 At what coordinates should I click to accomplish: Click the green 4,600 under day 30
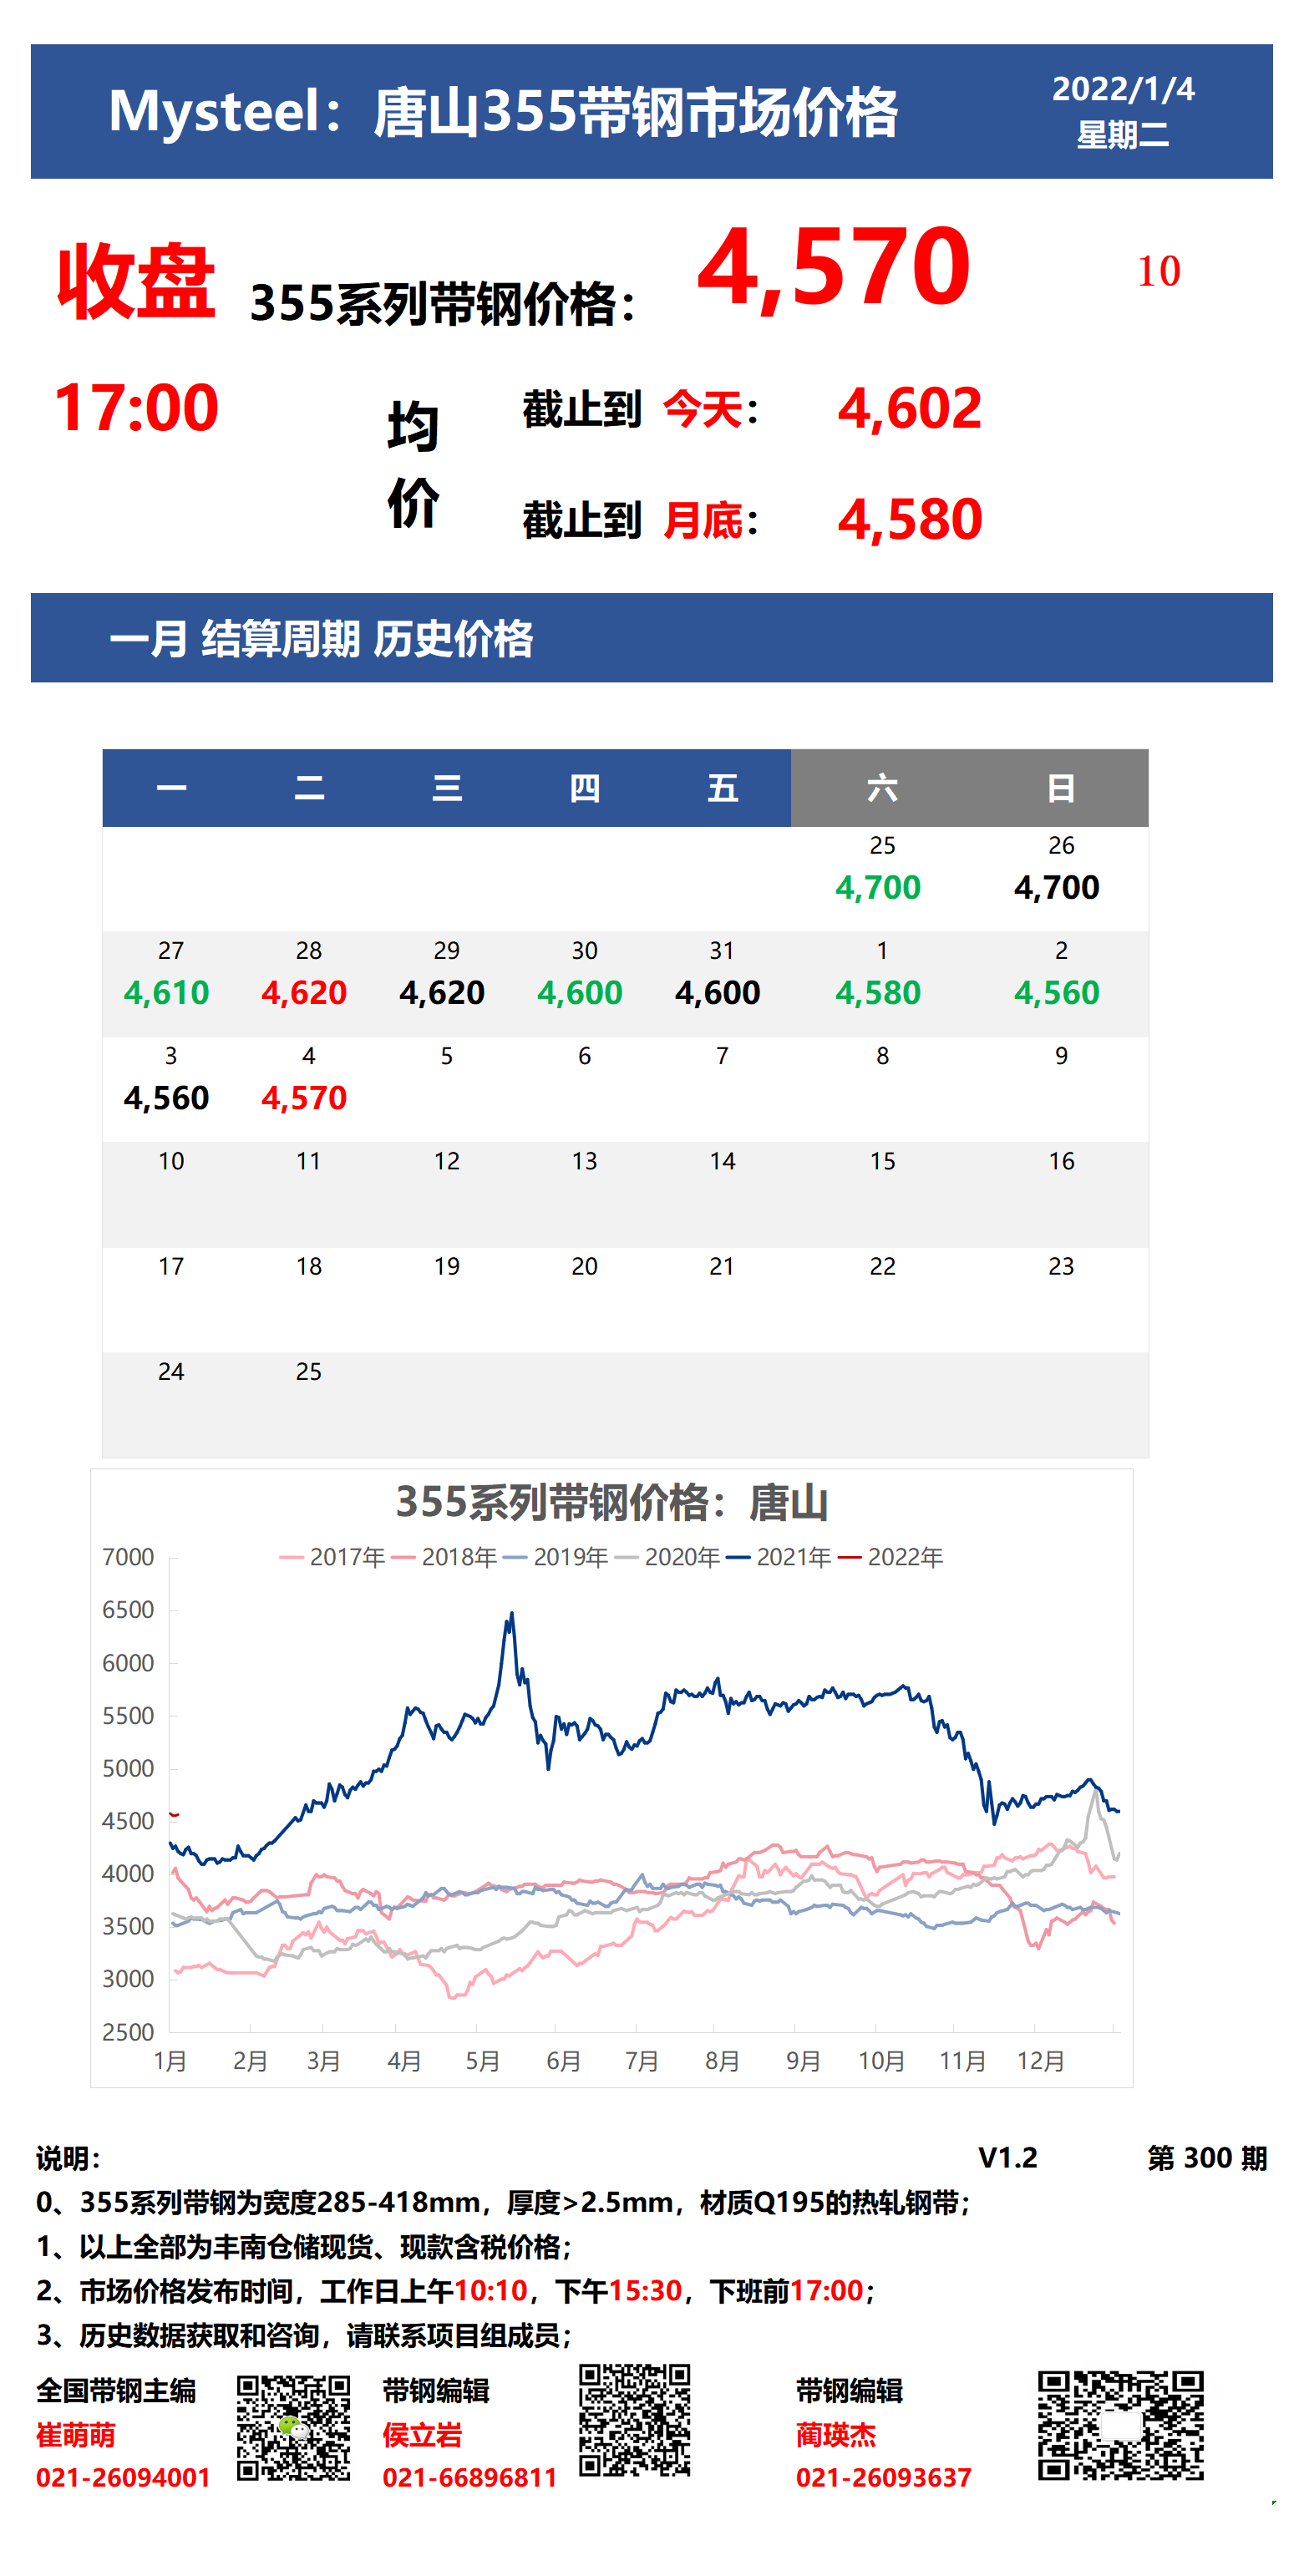tap(580, 992)
